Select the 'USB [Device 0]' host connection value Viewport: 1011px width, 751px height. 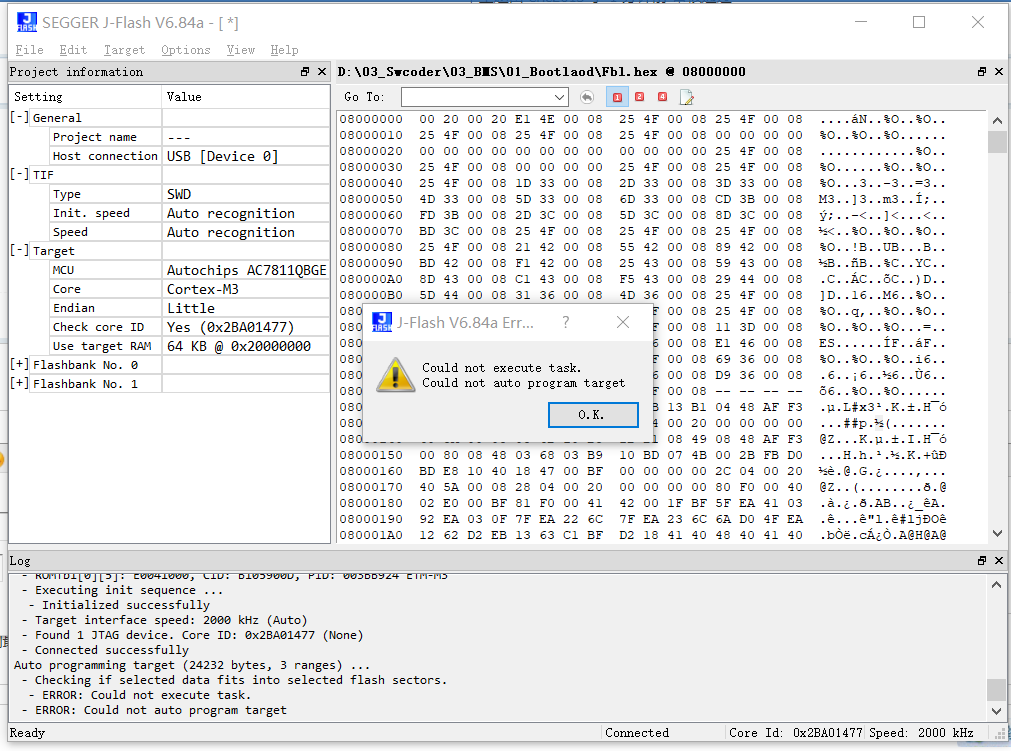(222, 156)
